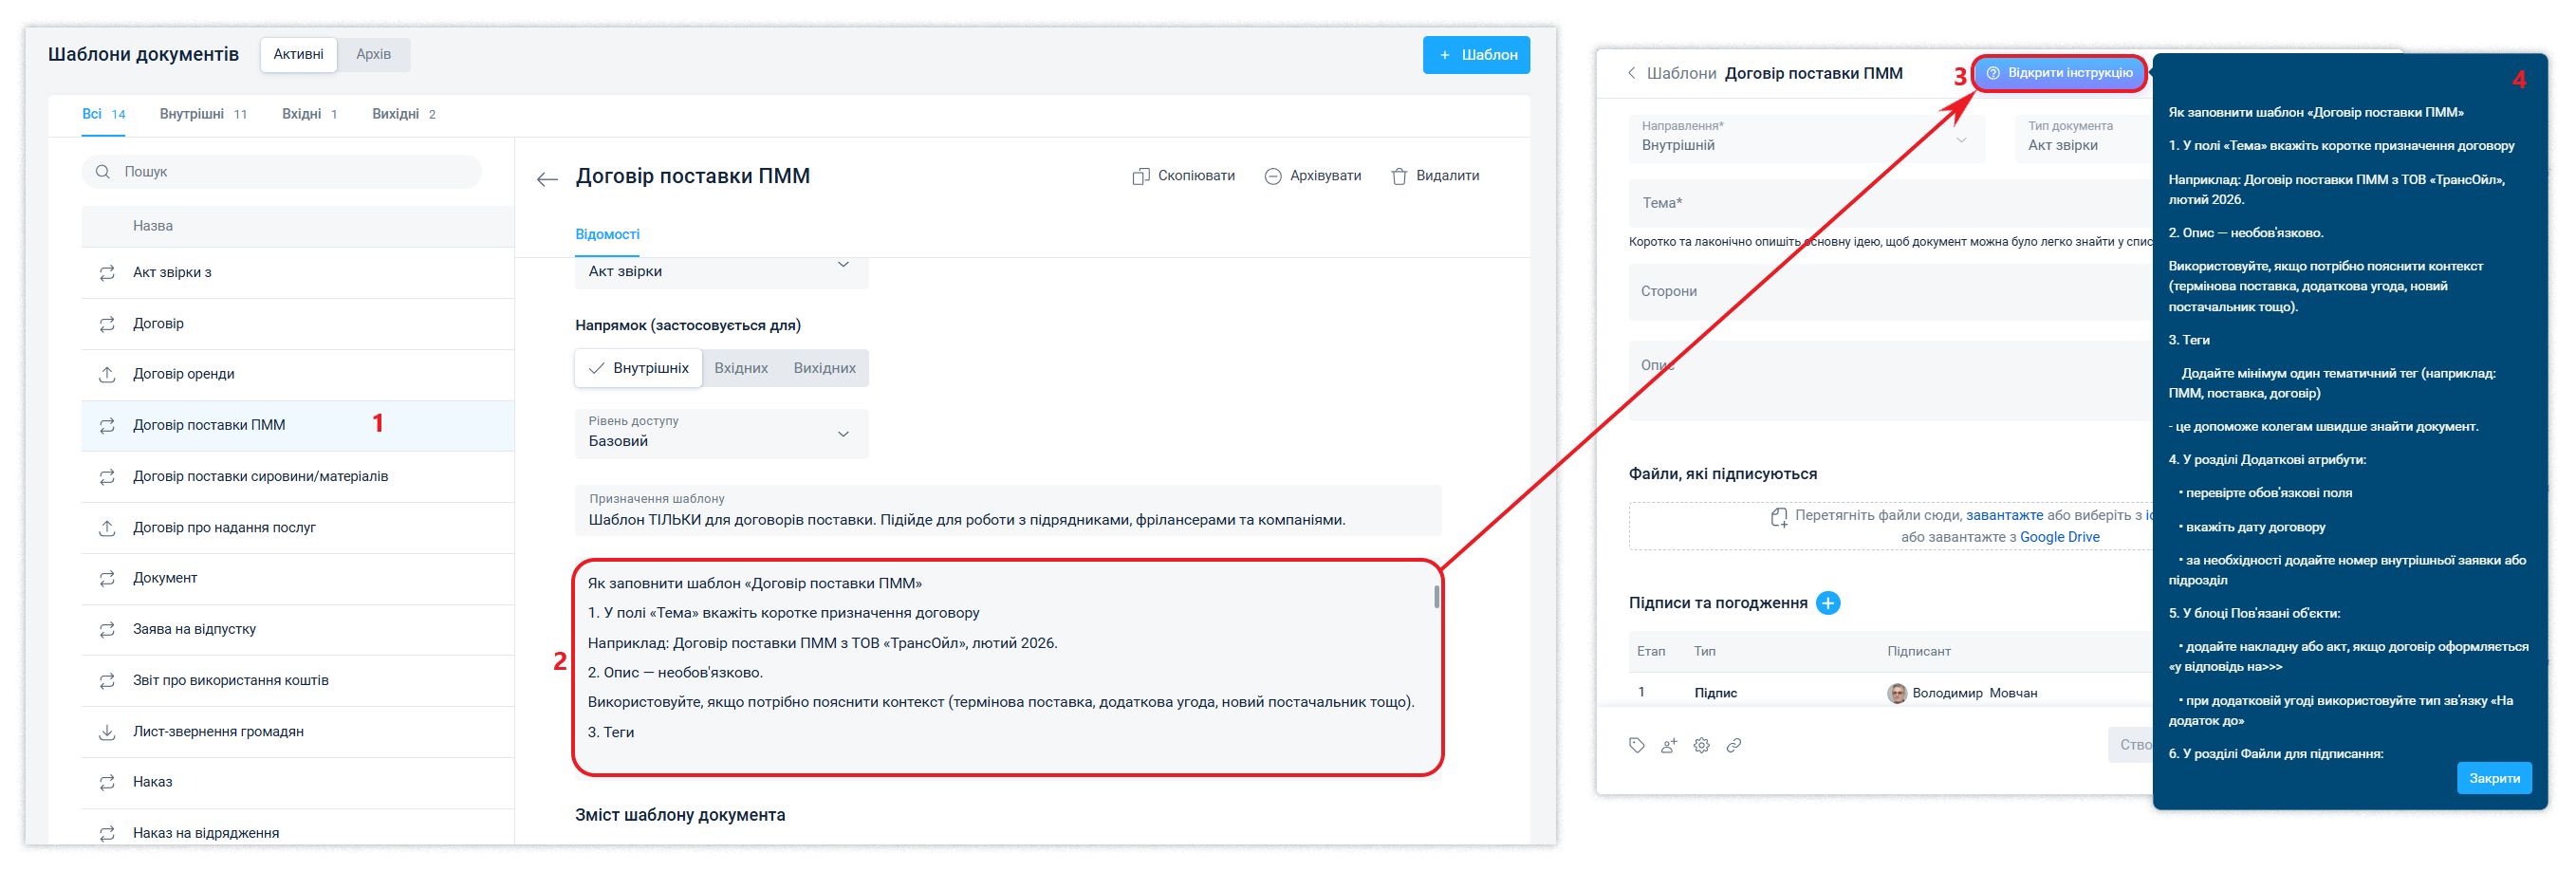2576x871 pixels.
Task: Switch to the Архів tab
Action: (x=373, y=54)
